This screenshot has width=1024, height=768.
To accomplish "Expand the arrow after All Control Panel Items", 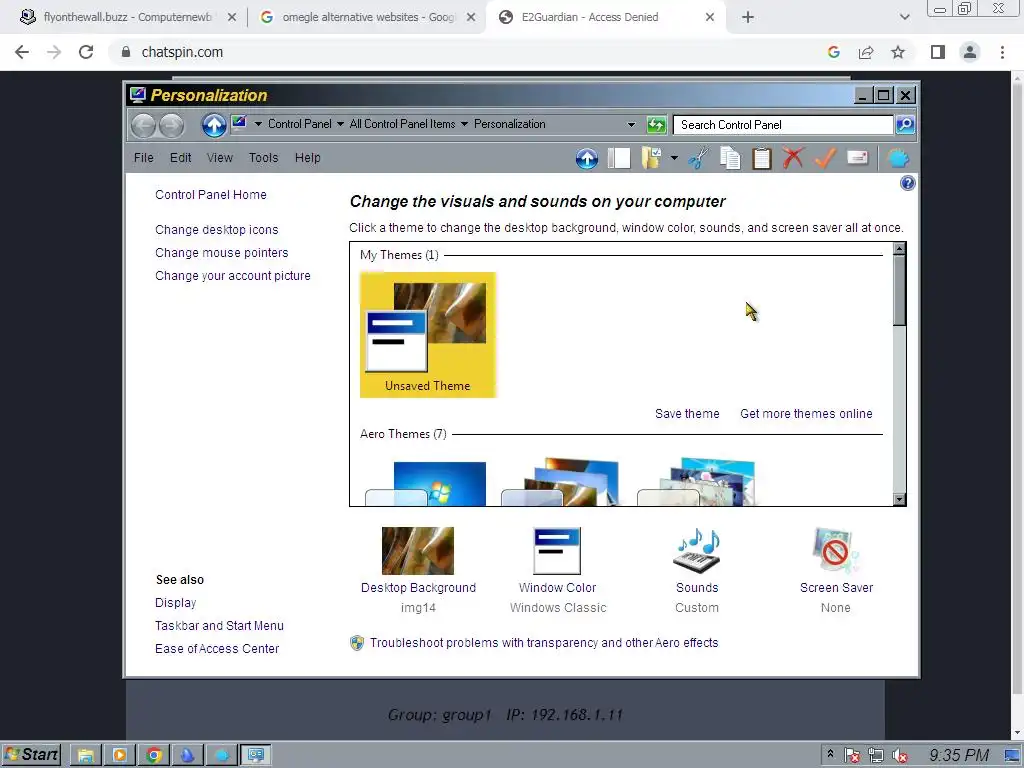I will [464, 124].
